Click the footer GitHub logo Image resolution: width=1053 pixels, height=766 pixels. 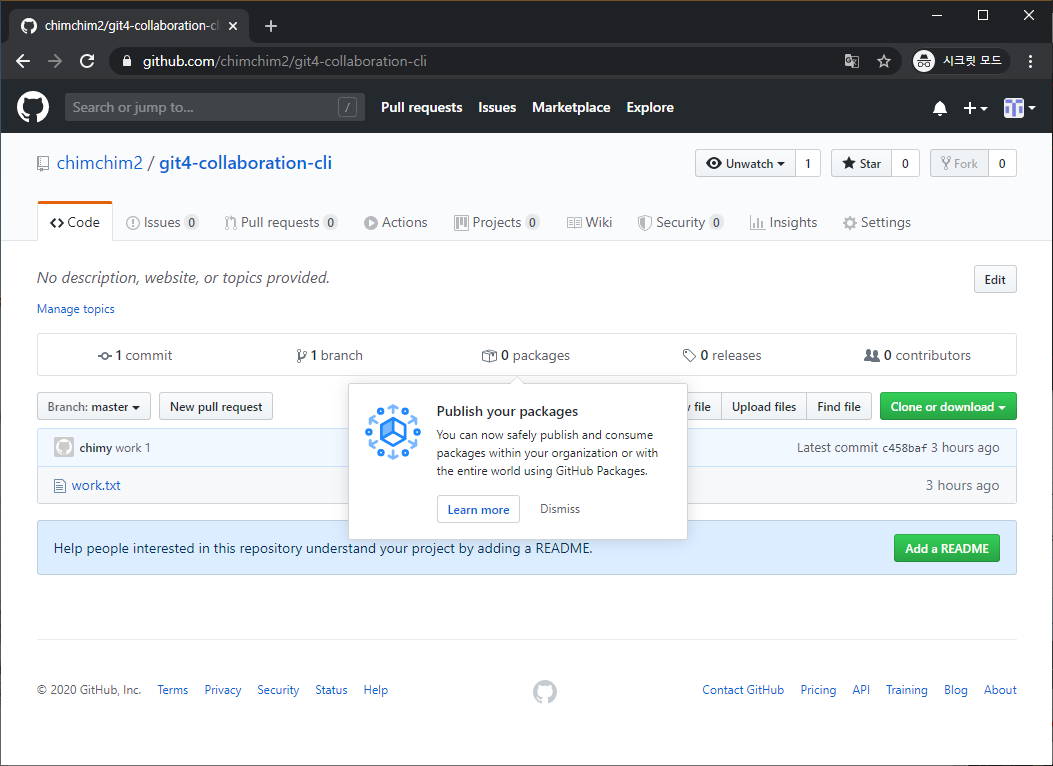[545, 691]
